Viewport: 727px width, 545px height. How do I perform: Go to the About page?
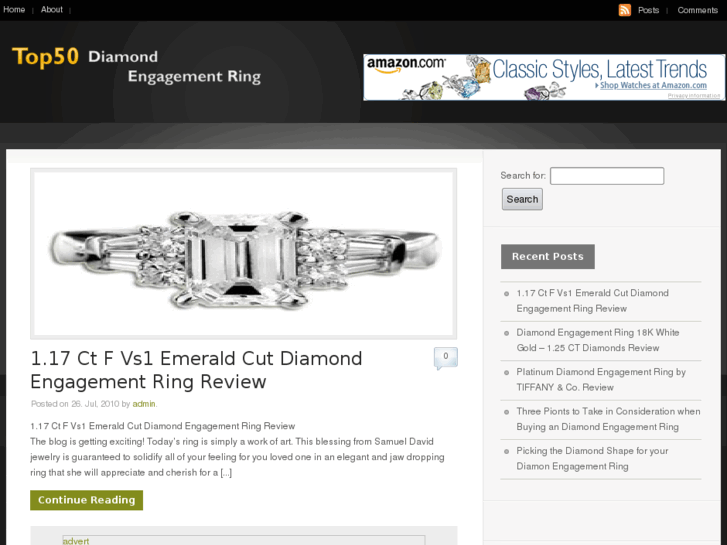tap(51, 9)
